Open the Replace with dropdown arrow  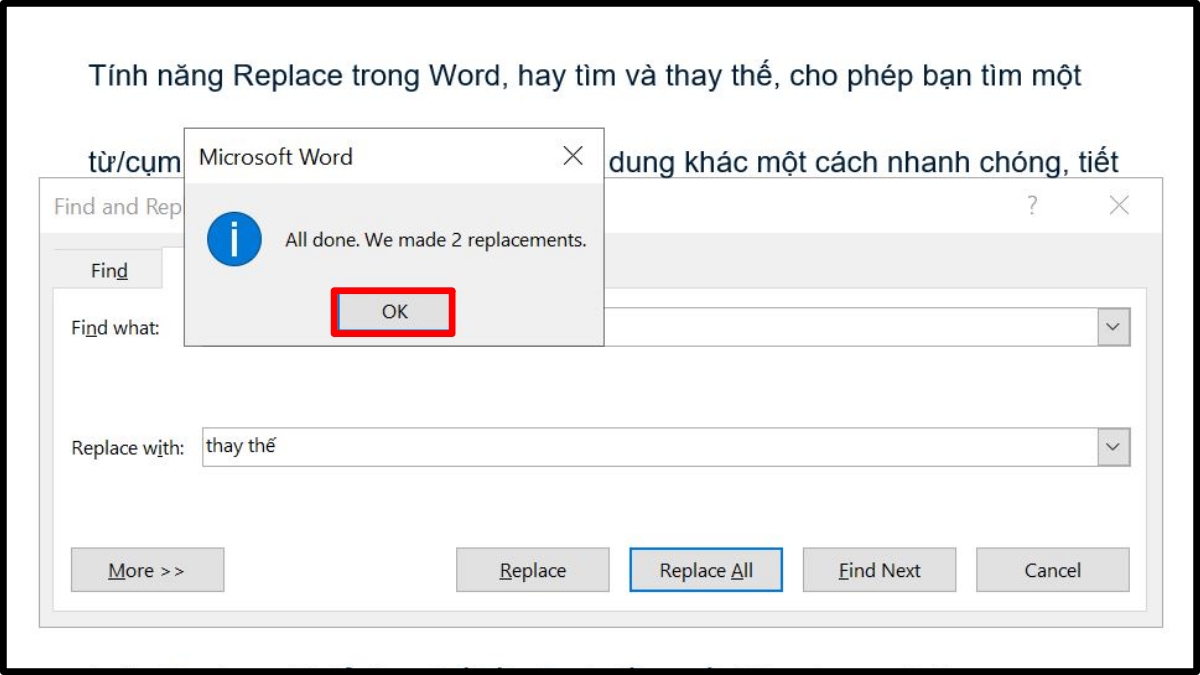[1114, 447]
